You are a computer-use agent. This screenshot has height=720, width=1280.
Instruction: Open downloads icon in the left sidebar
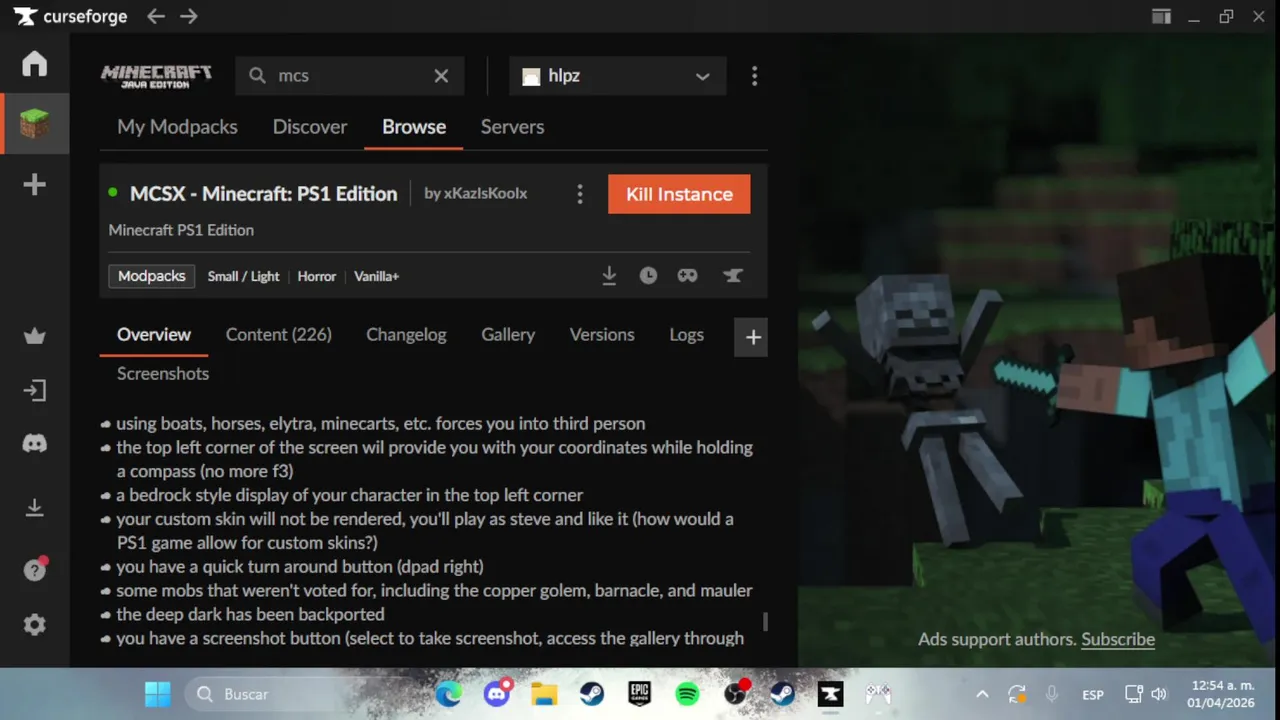tap(35, 508)
